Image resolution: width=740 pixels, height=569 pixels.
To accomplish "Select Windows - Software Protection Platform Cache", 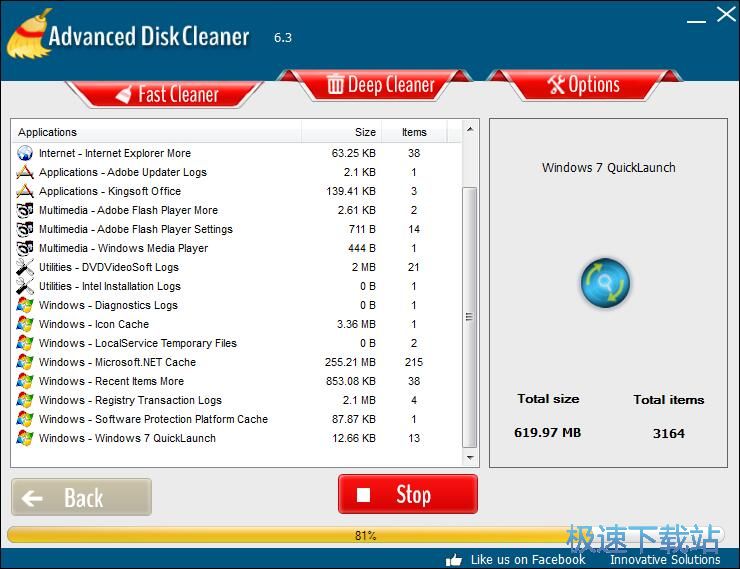I will coord(236,419).
